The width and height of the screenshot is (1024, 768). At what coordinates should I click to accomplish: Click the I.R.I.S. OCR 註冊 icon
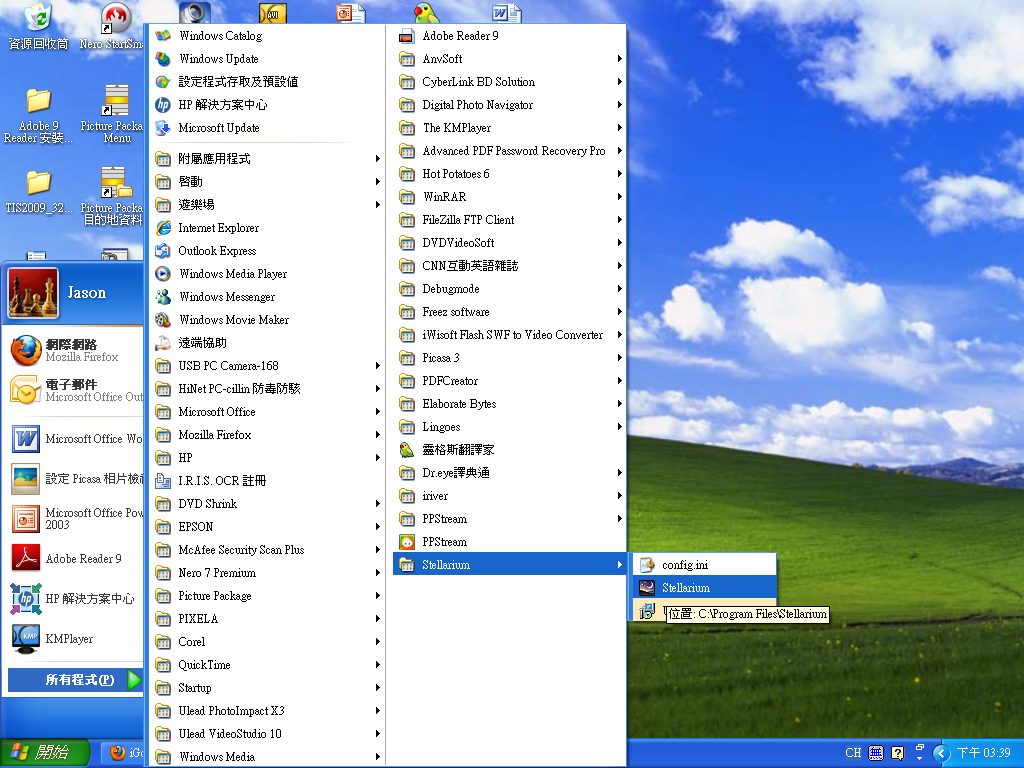click(x=163, y=481)
